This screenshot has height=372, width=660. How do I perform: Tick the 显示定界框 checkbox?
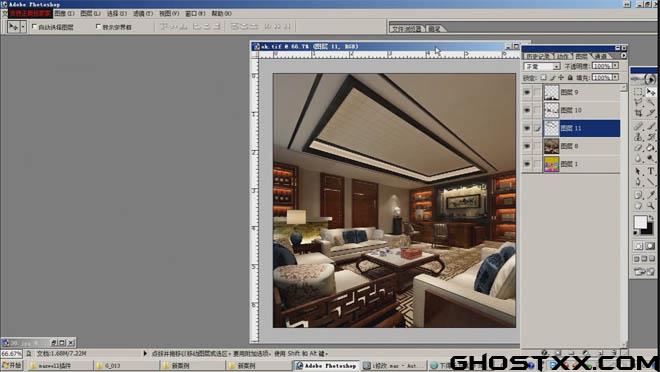point(98,27)
